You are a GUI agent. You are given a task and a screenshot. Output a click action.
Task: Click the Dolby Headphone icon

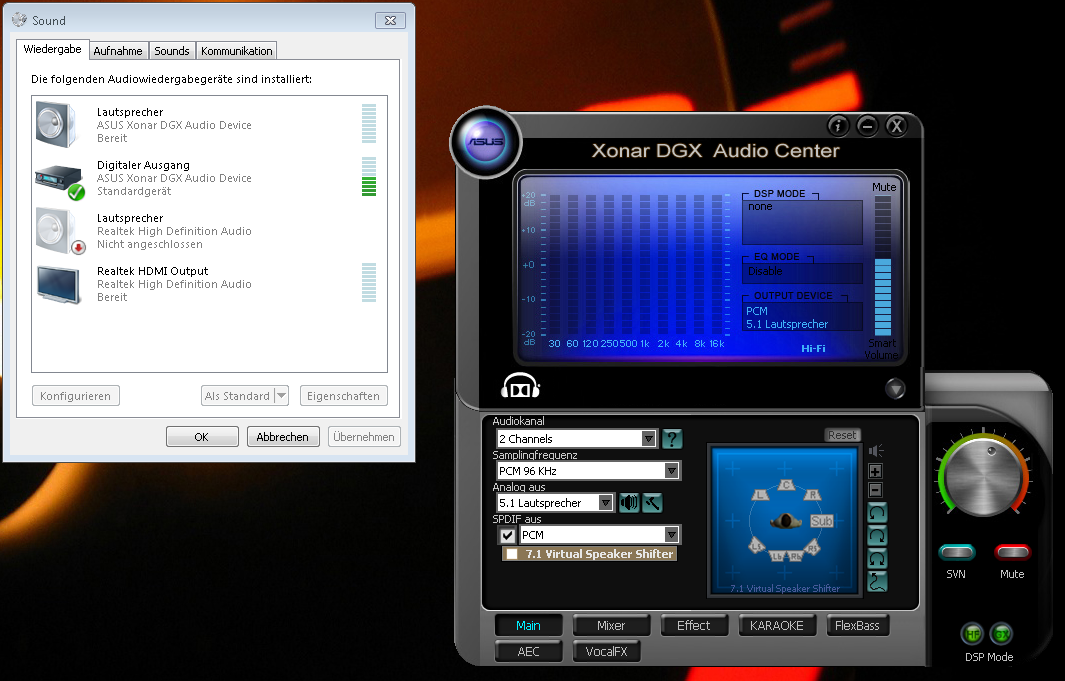[520, 387]
